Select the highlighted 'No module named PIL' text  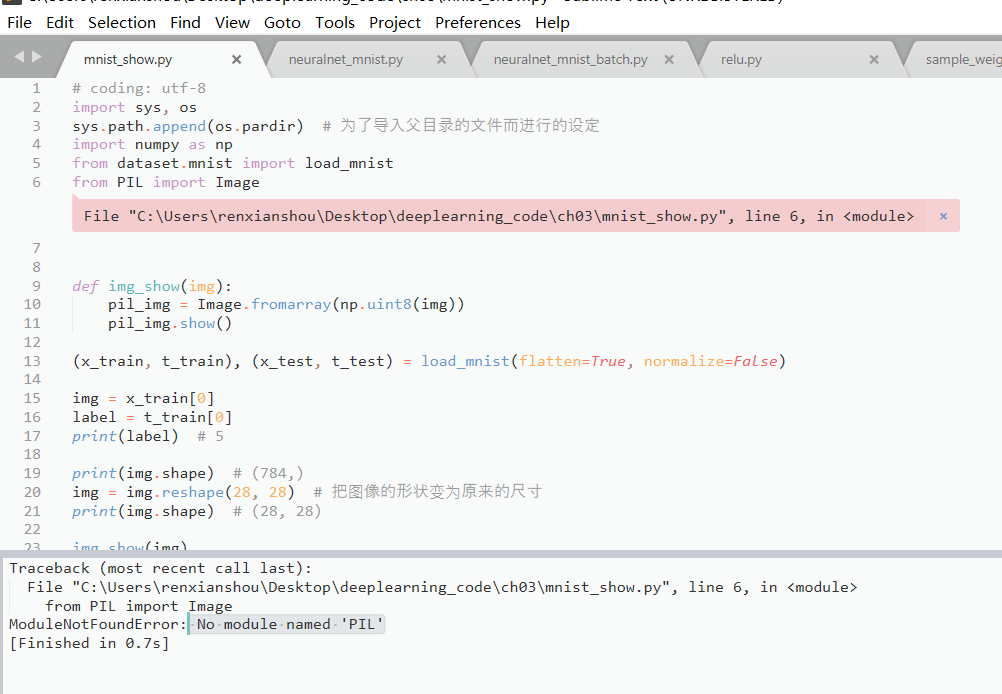tap(287, 624)
